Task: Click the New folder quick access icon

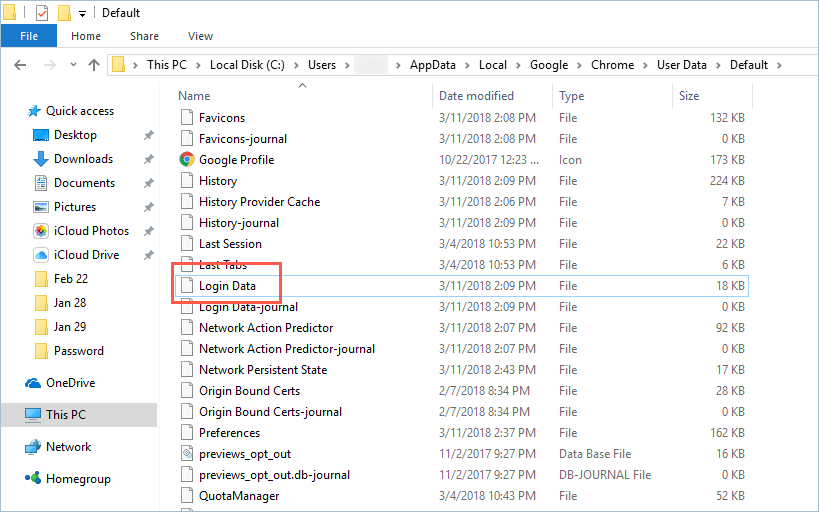Action: pos(64,13)
